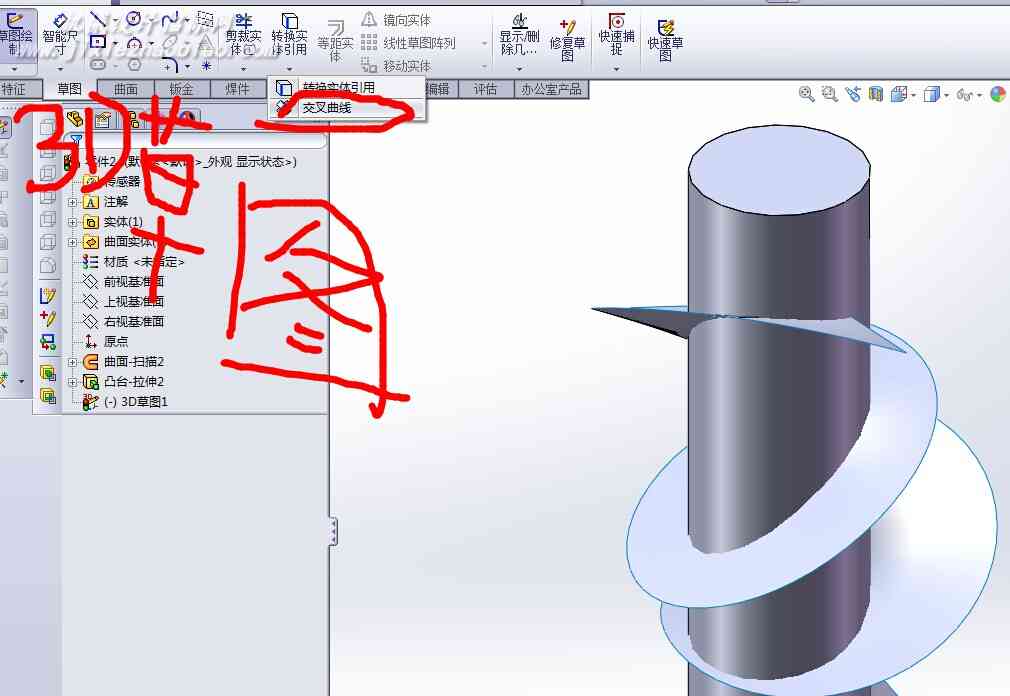The height and width of the screenshot is (696, 1010).
Task: Open dropdown arrow under 转换实体引用
Action: pyautogui.click(x=289, y=68)
